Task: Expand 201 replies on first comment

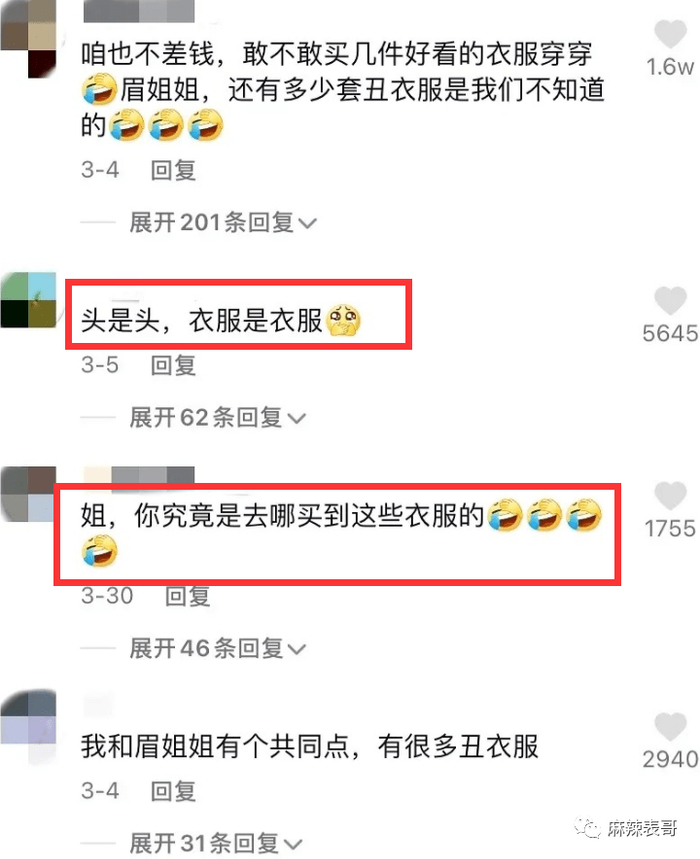Action: pyautogui.click(x=223, y=222)
